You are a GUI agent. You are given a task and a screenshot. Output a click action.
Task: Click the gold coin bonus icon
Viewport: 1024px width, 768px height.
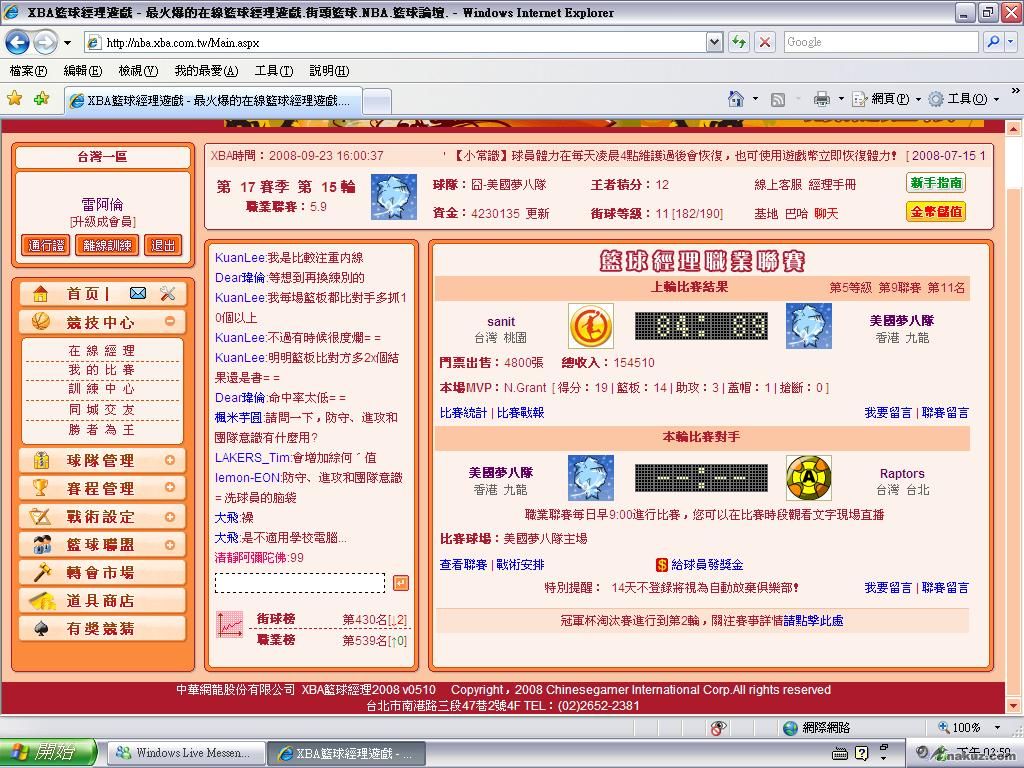coord(661,565)
